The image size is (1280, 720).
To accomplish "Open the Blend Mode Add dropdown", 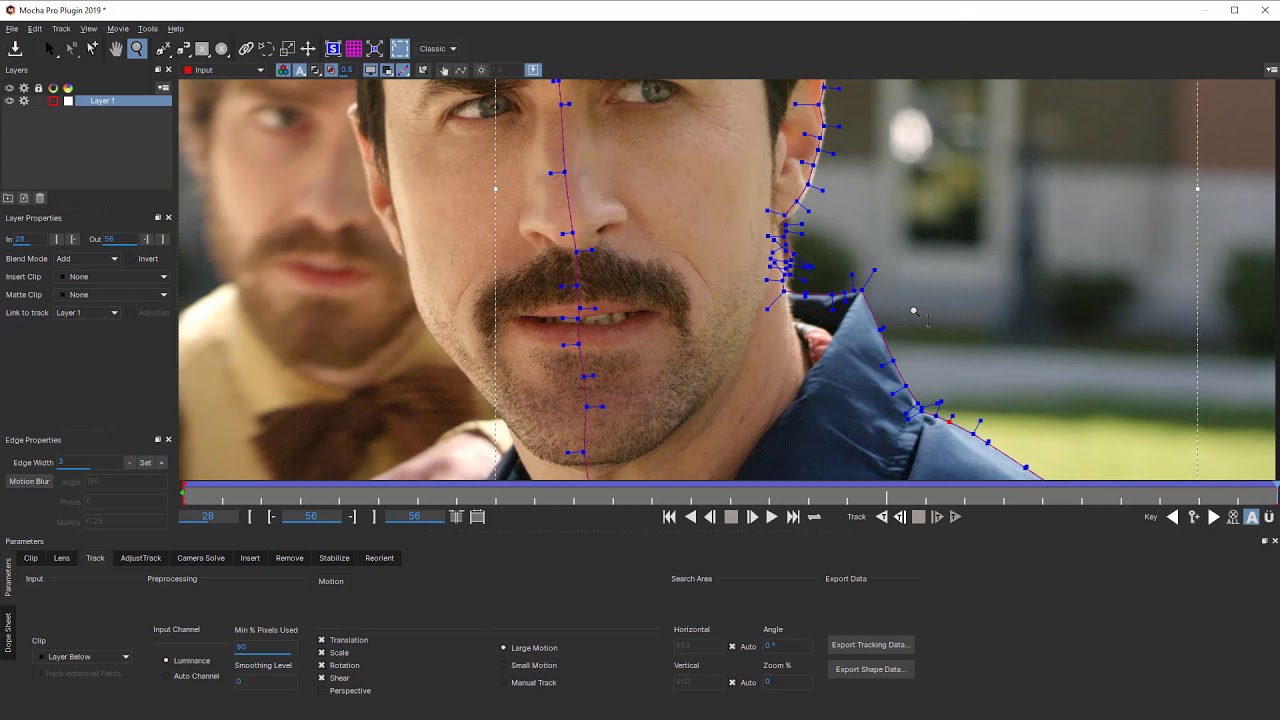I will point(87,259).
